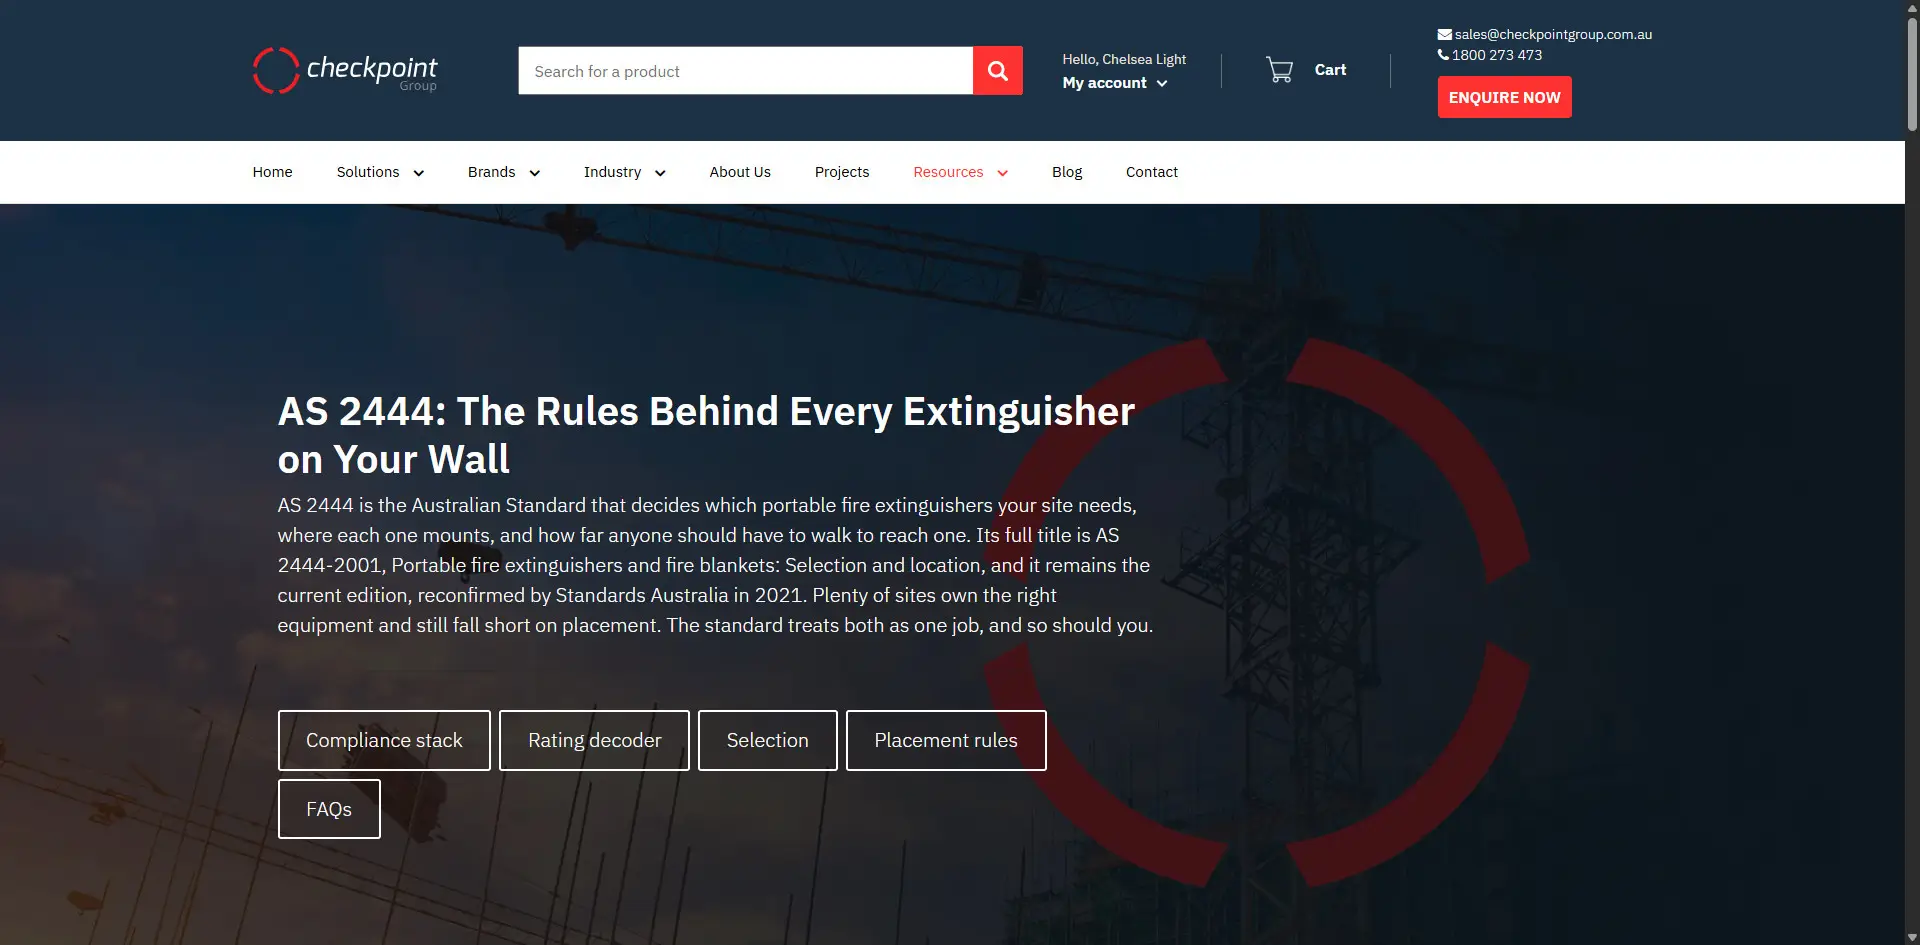Expand the Resources menu chevron

1003,173
